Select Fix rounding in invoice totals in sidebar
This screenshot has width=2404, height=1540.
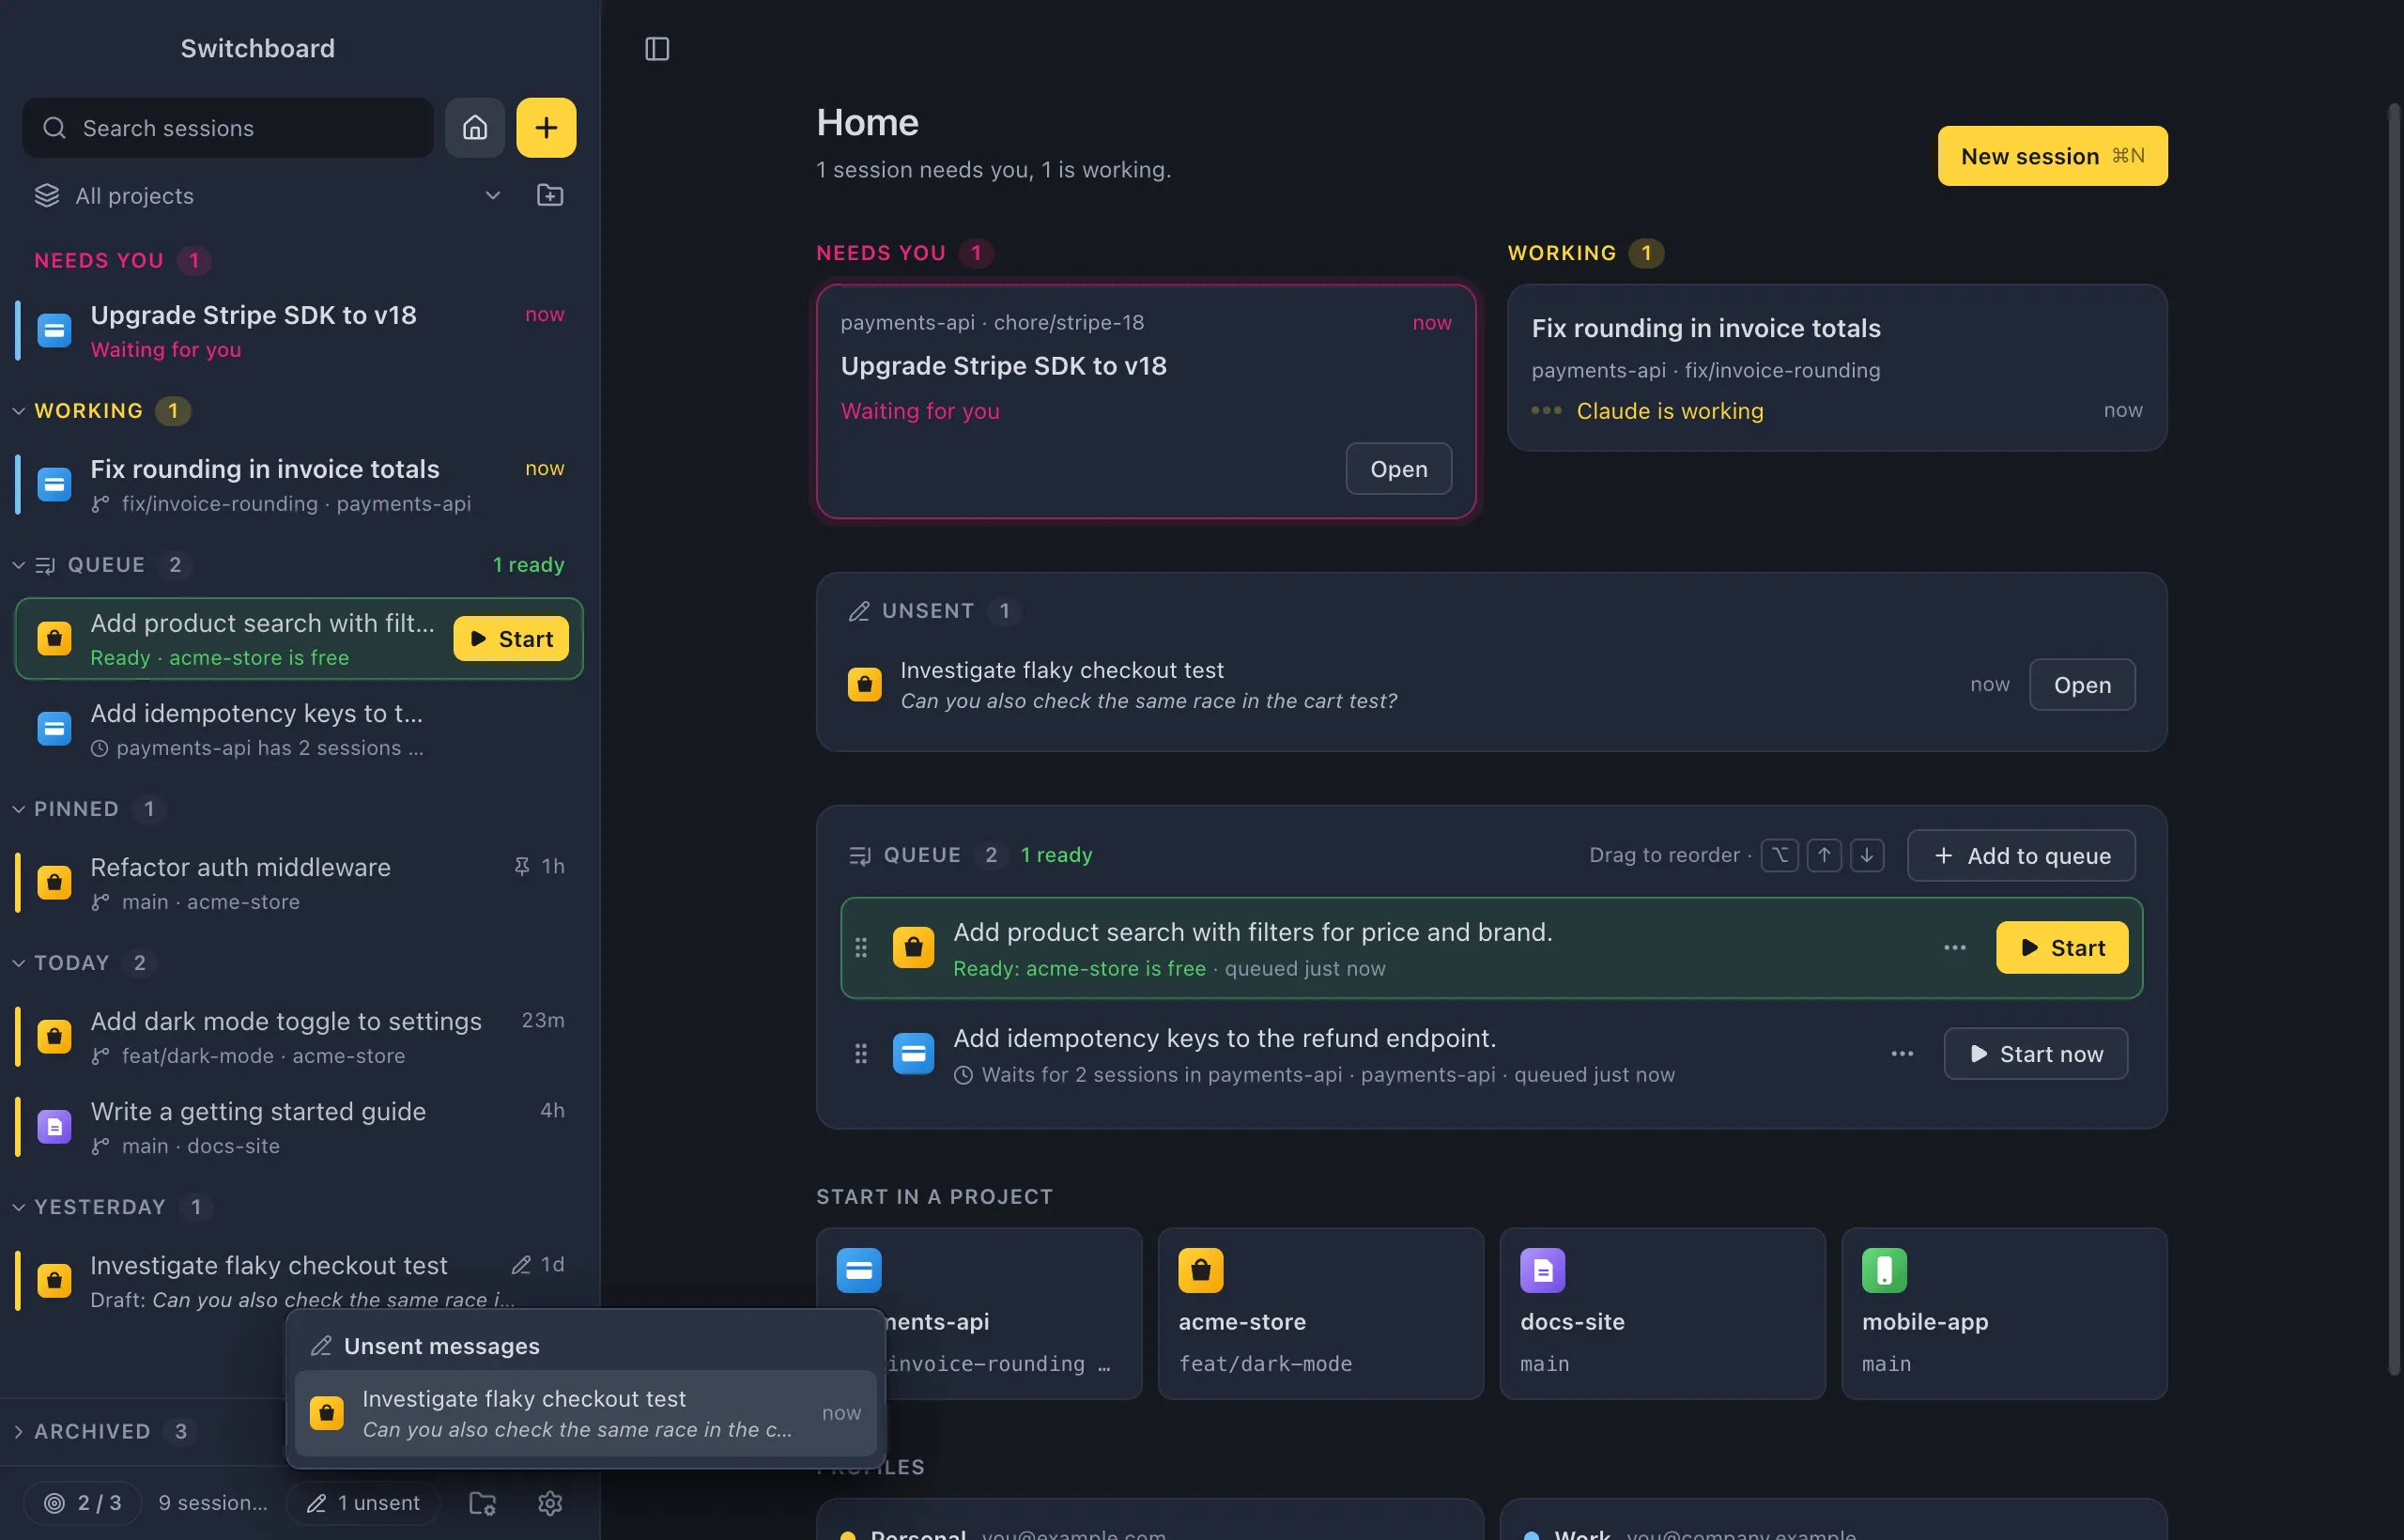pyautogui.click(x=299, y=484)
